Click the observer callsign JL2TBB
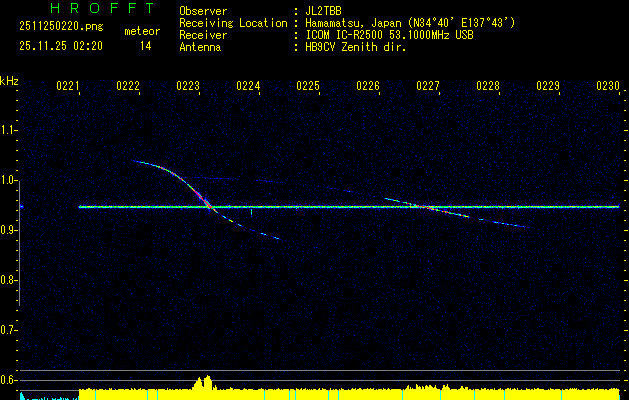This screenshot has width=629, height=400. [323, 10]
